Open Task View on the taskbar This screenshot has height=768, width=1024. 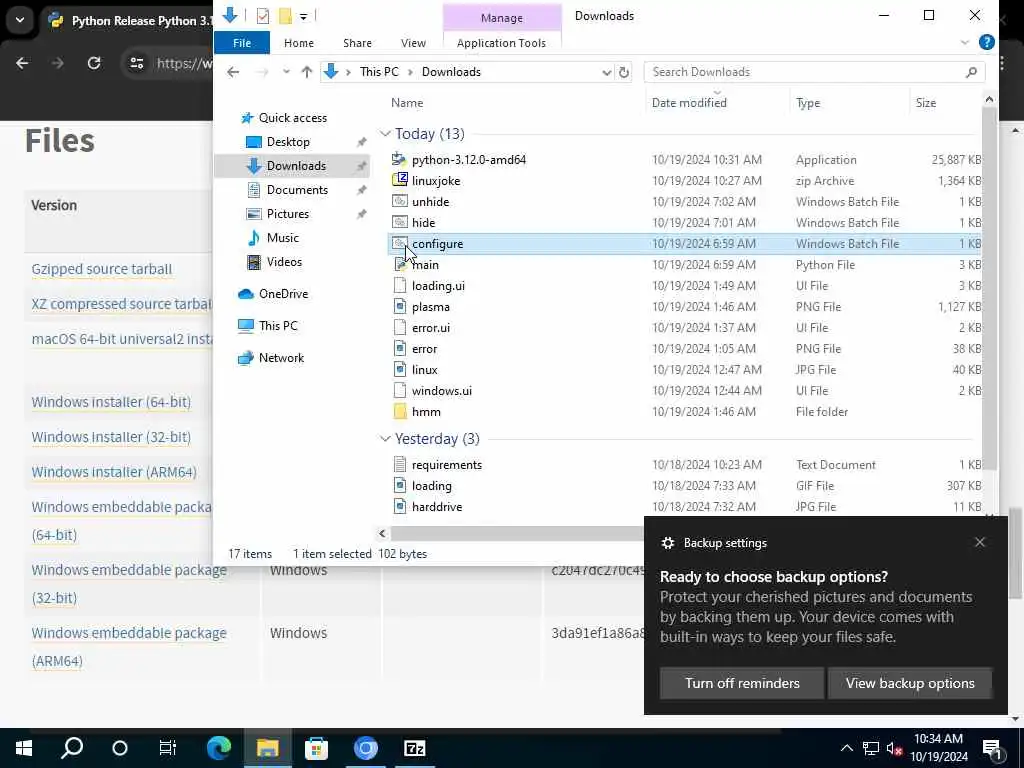[168, 748]
